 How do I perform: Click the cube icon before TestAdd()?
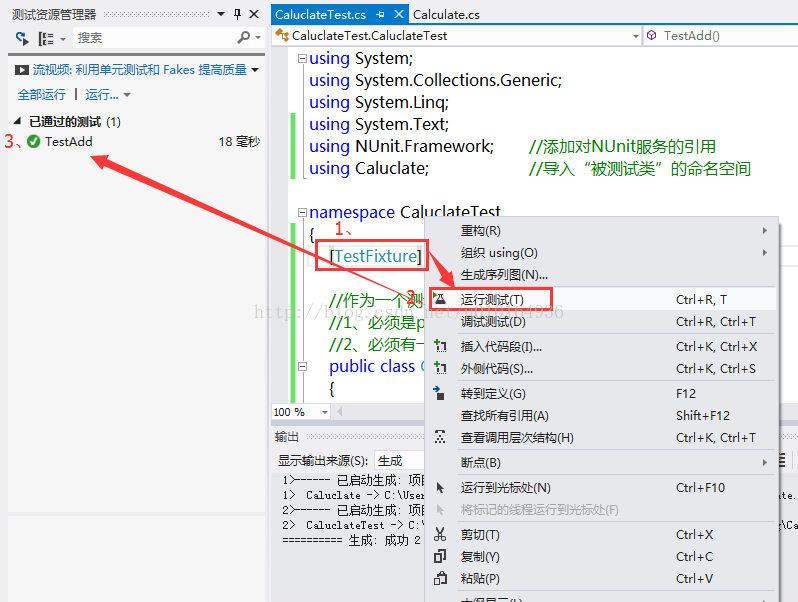point(651,35)
